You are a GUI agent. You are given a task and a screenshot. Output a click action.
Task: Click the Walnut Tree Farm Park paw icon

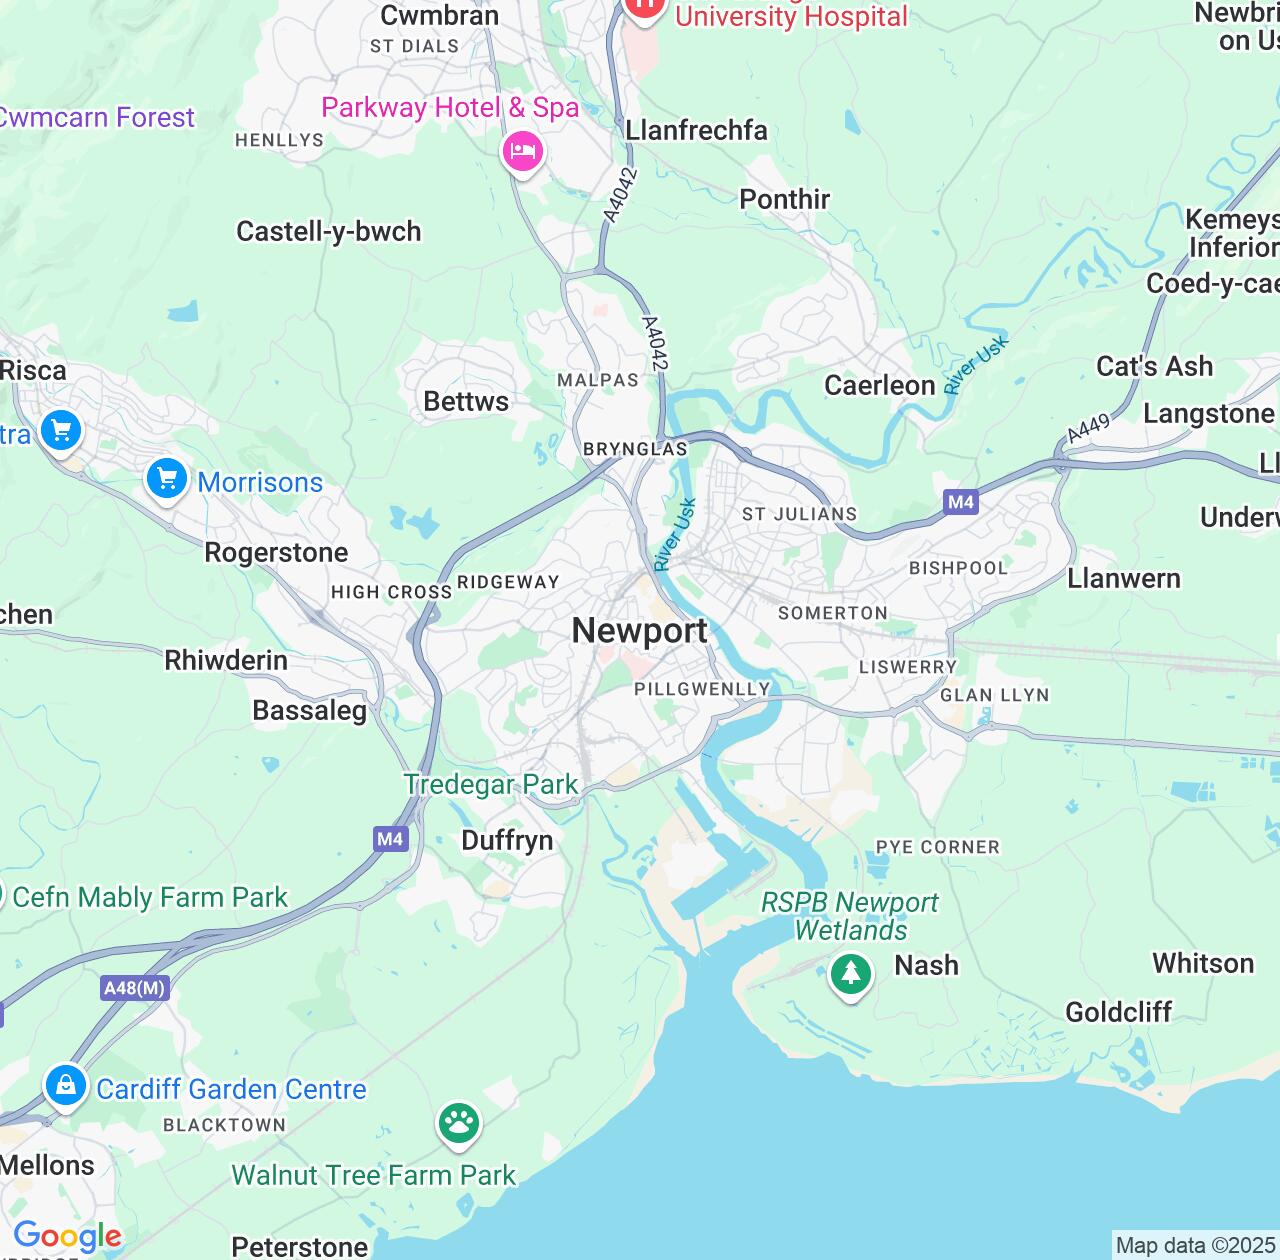click(x=459, y=1123)
